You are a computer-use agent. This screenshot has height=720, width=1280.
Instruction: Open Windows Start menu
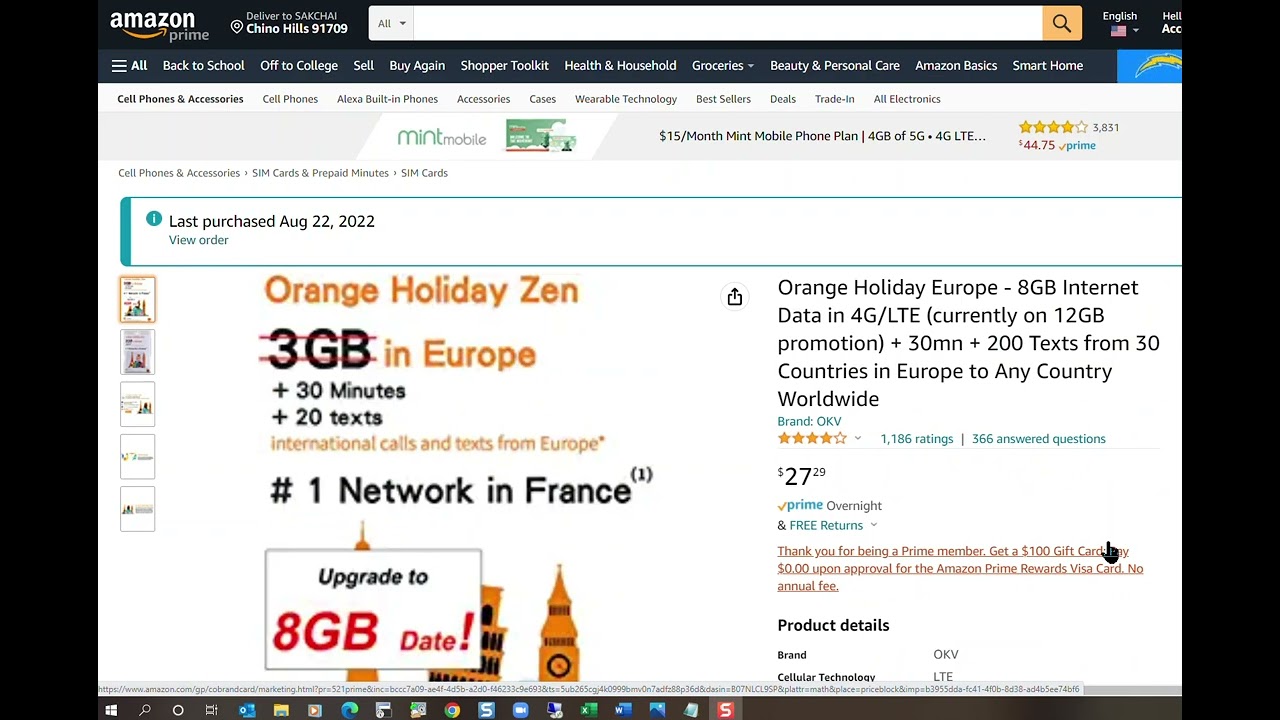coord(111,710)
